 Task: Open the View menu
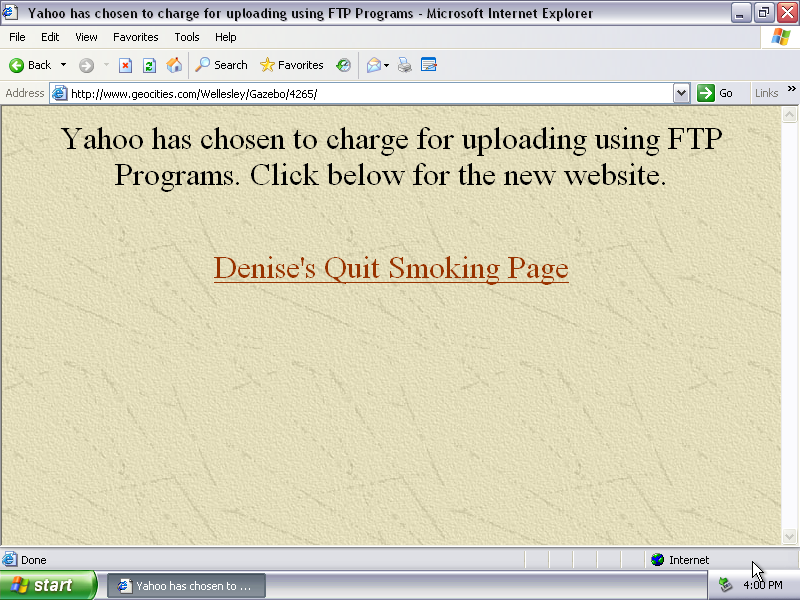click(86, 37)
